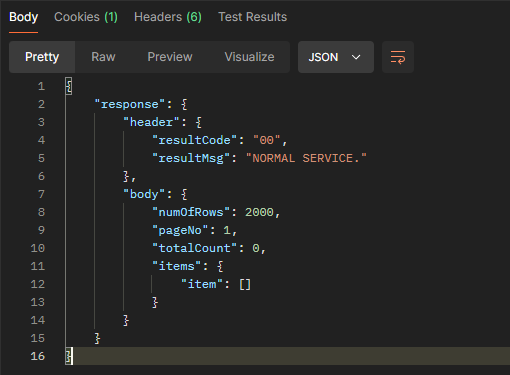510x375 pixels.
Task: Click the "resultCode" key
Action: tap(194, 140)
